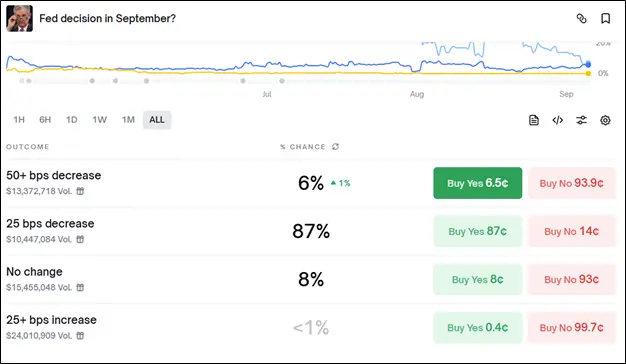Bookmark the Fed decision market

(x=606, y=18)
